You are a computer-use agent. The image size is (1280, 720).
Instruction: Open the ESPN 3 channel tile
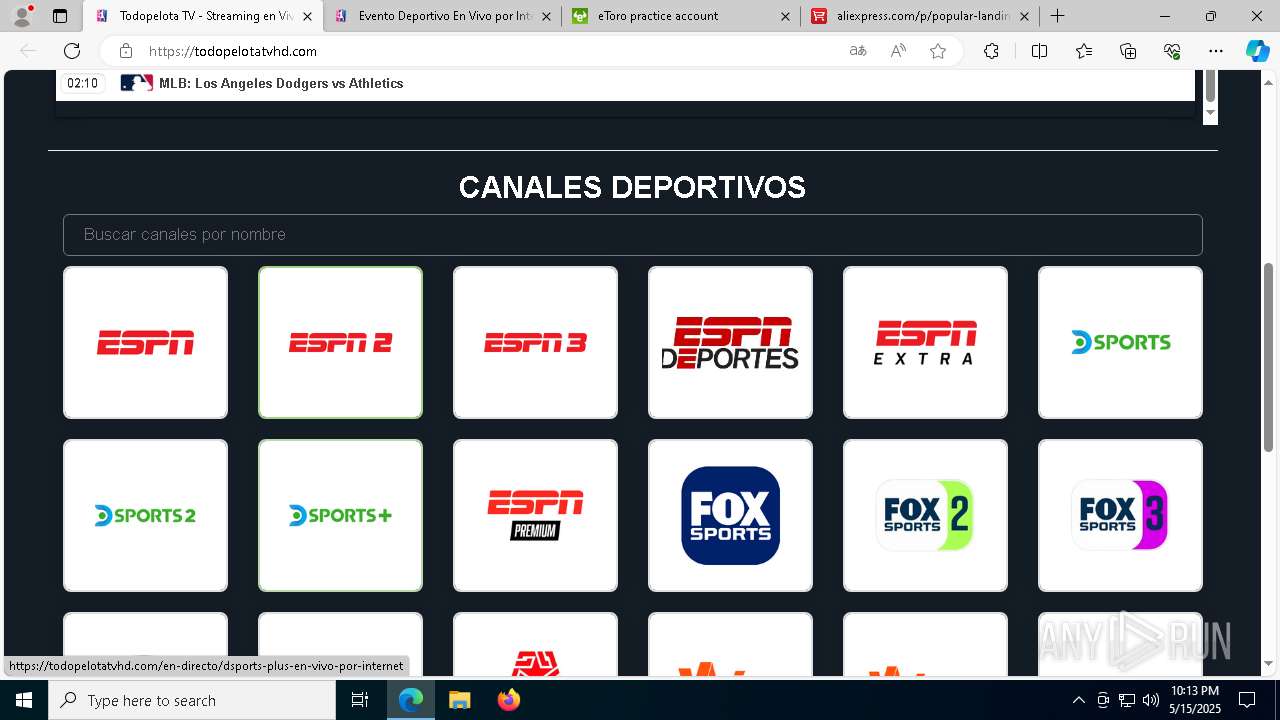coord(535,342)
